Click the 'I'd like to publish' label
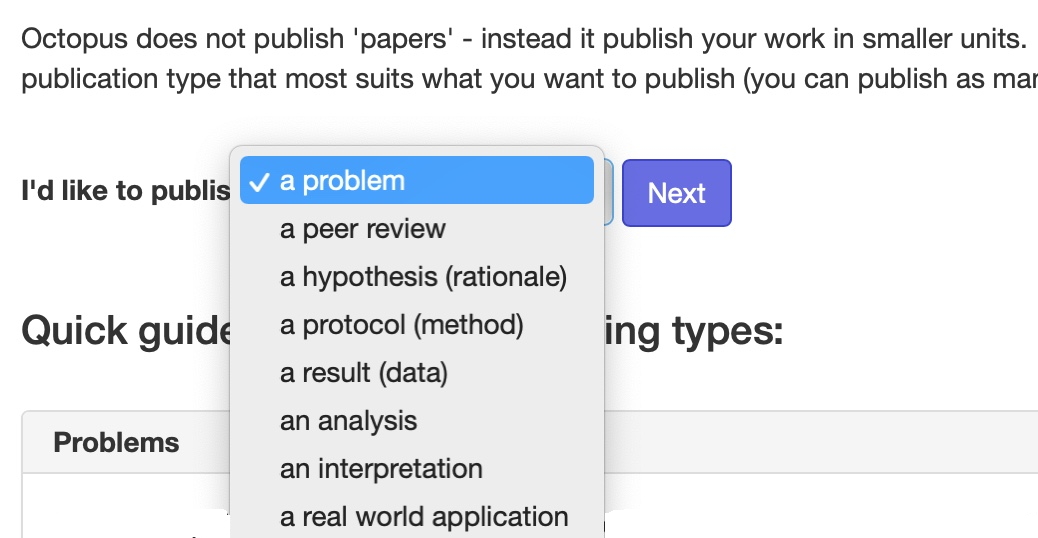 [x=124, y=192]
